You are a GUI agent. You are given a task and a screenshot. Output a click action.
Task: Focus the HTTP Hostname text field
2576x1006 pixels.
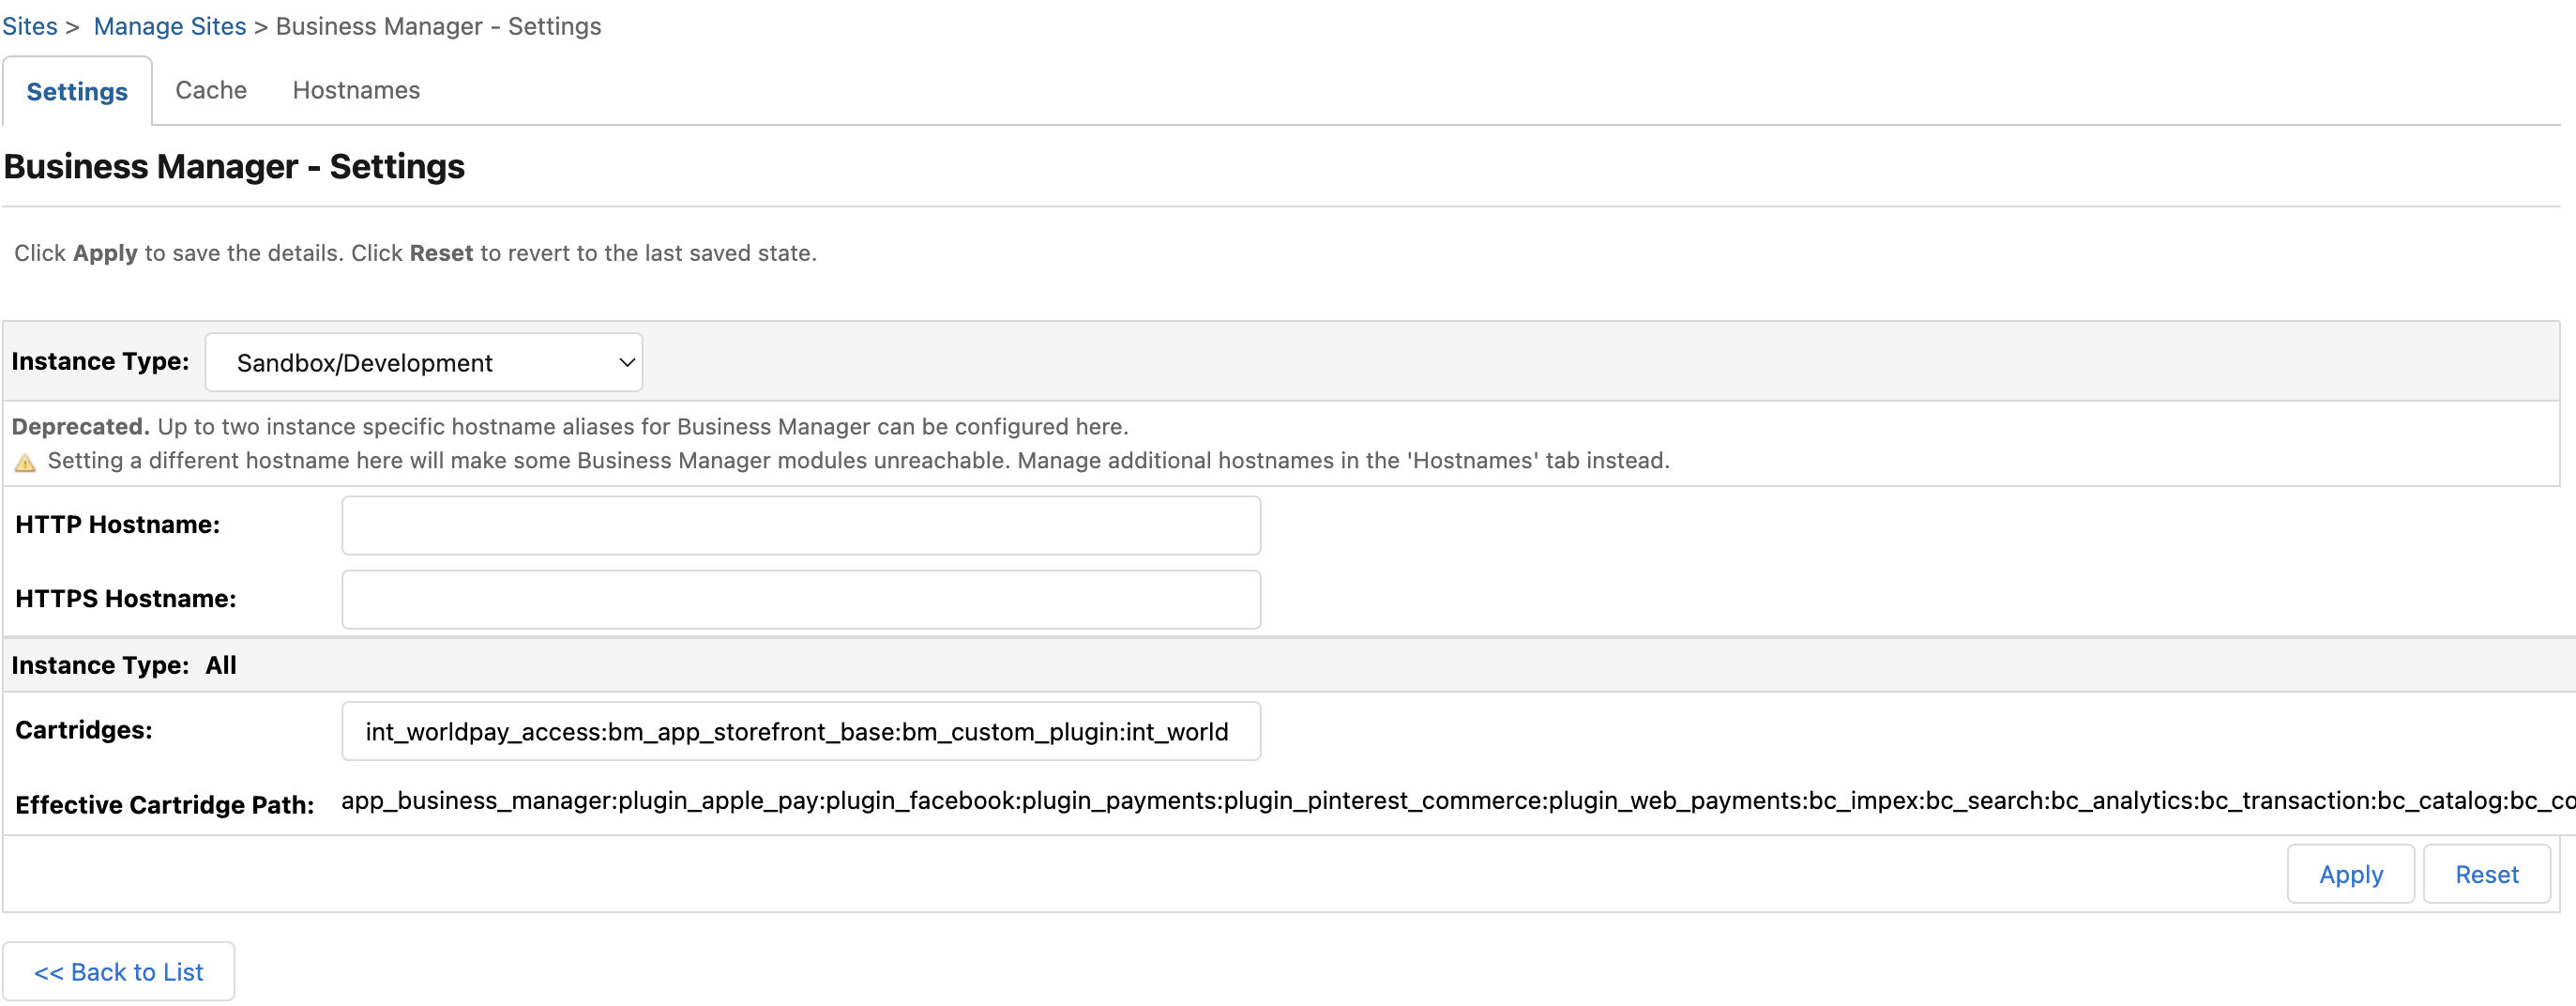[800, 525]
